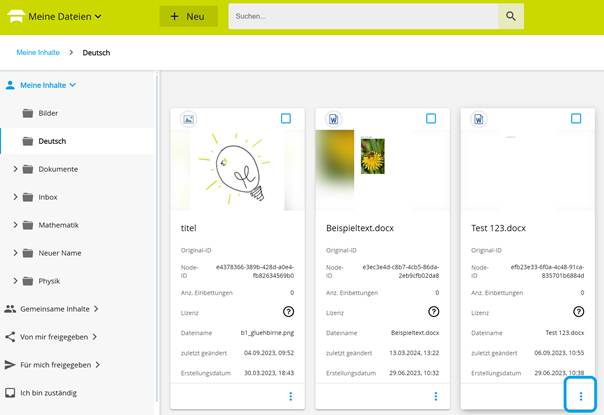Click the license question mark on Beispieltext.docx card
604x415 pixels.
tap(434, 311)
